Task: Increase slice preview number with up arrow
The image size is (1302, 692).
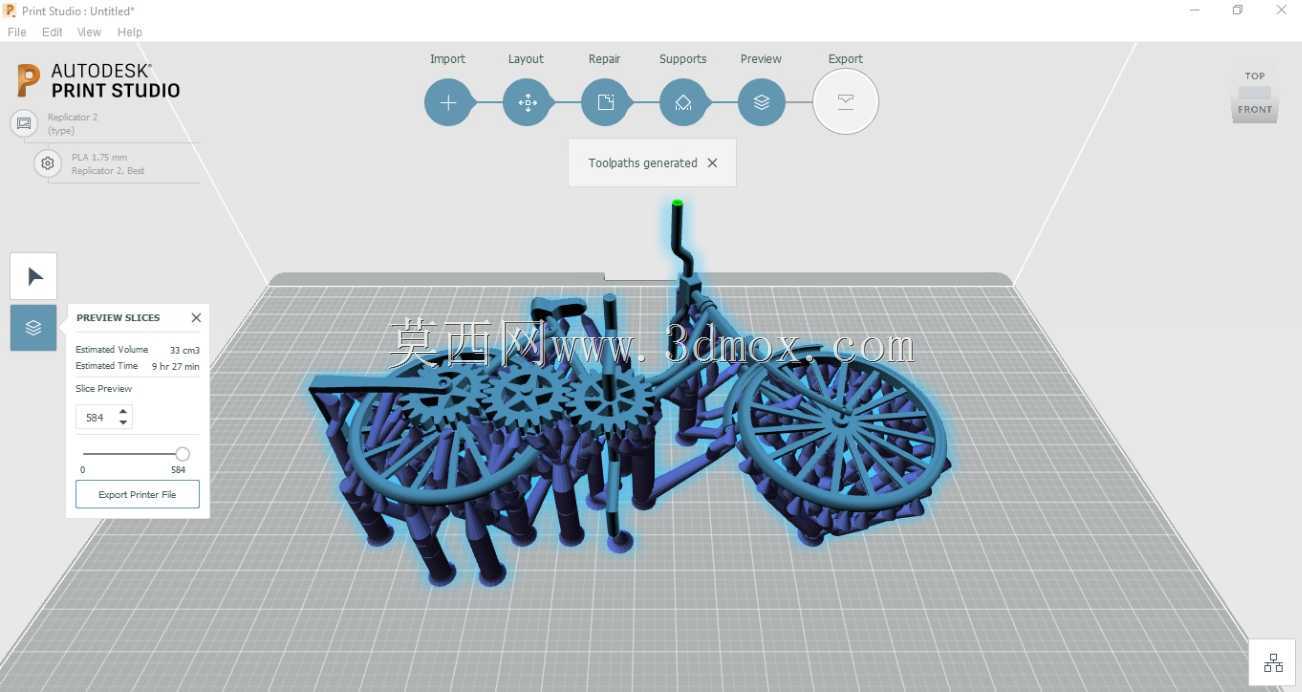Action: (x=123, y=412)
